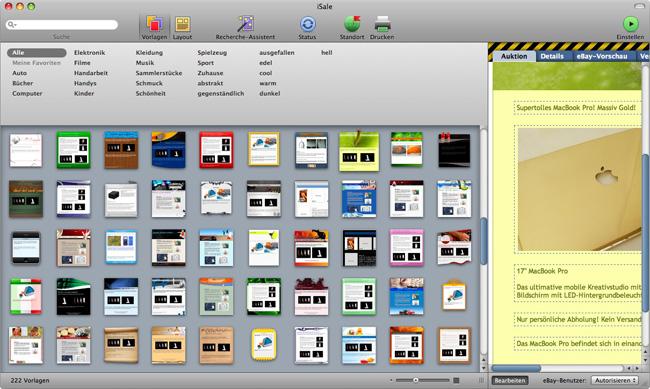
Task: Click the 'Nur persönliche Abholung!' text block
Action: [578, 320]
